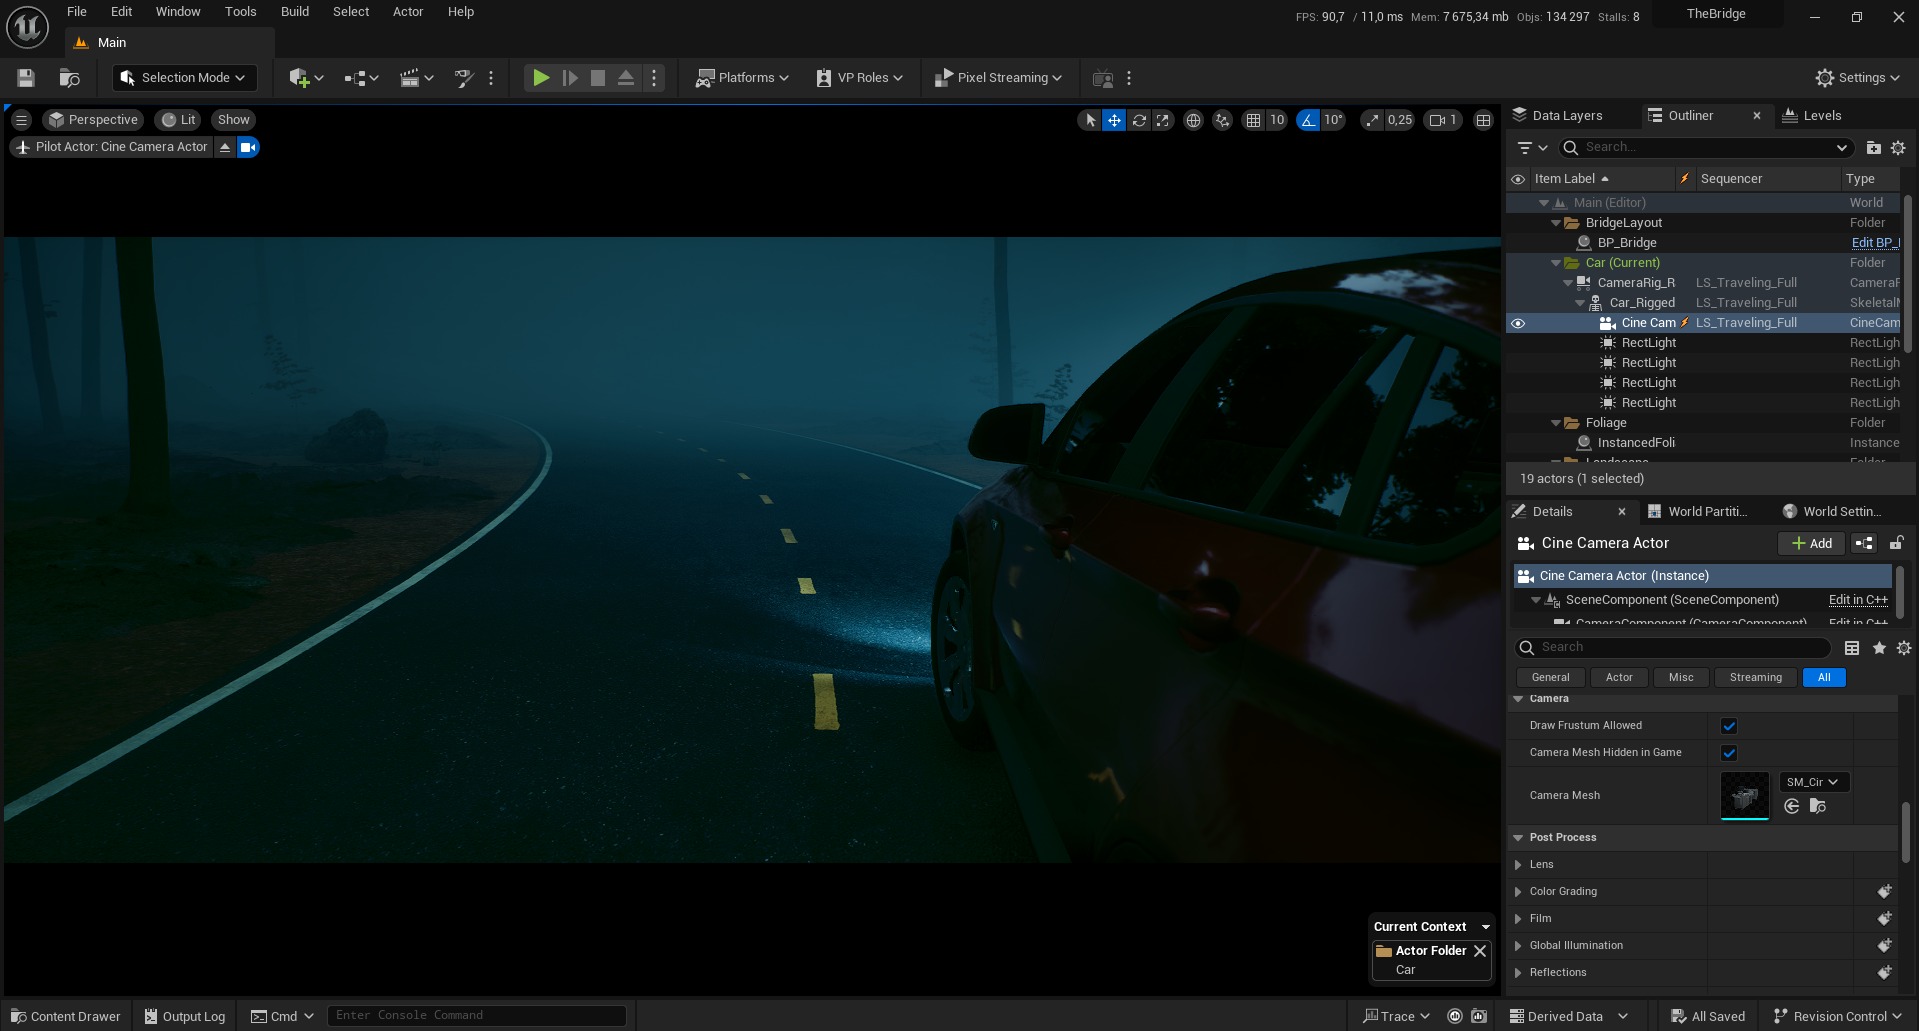Click the Details search field
Screen dimensions: 1919x1031
coord(1673,648)
